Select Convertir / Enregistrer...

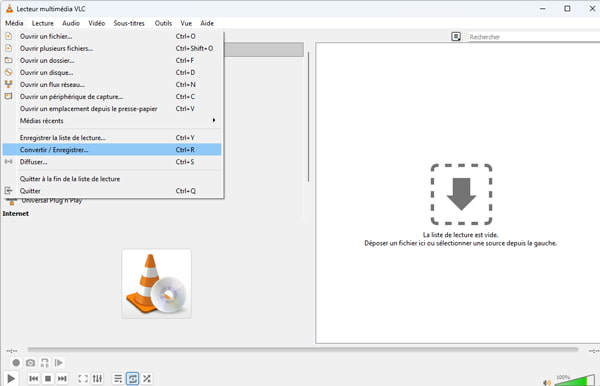pos(112,150)
